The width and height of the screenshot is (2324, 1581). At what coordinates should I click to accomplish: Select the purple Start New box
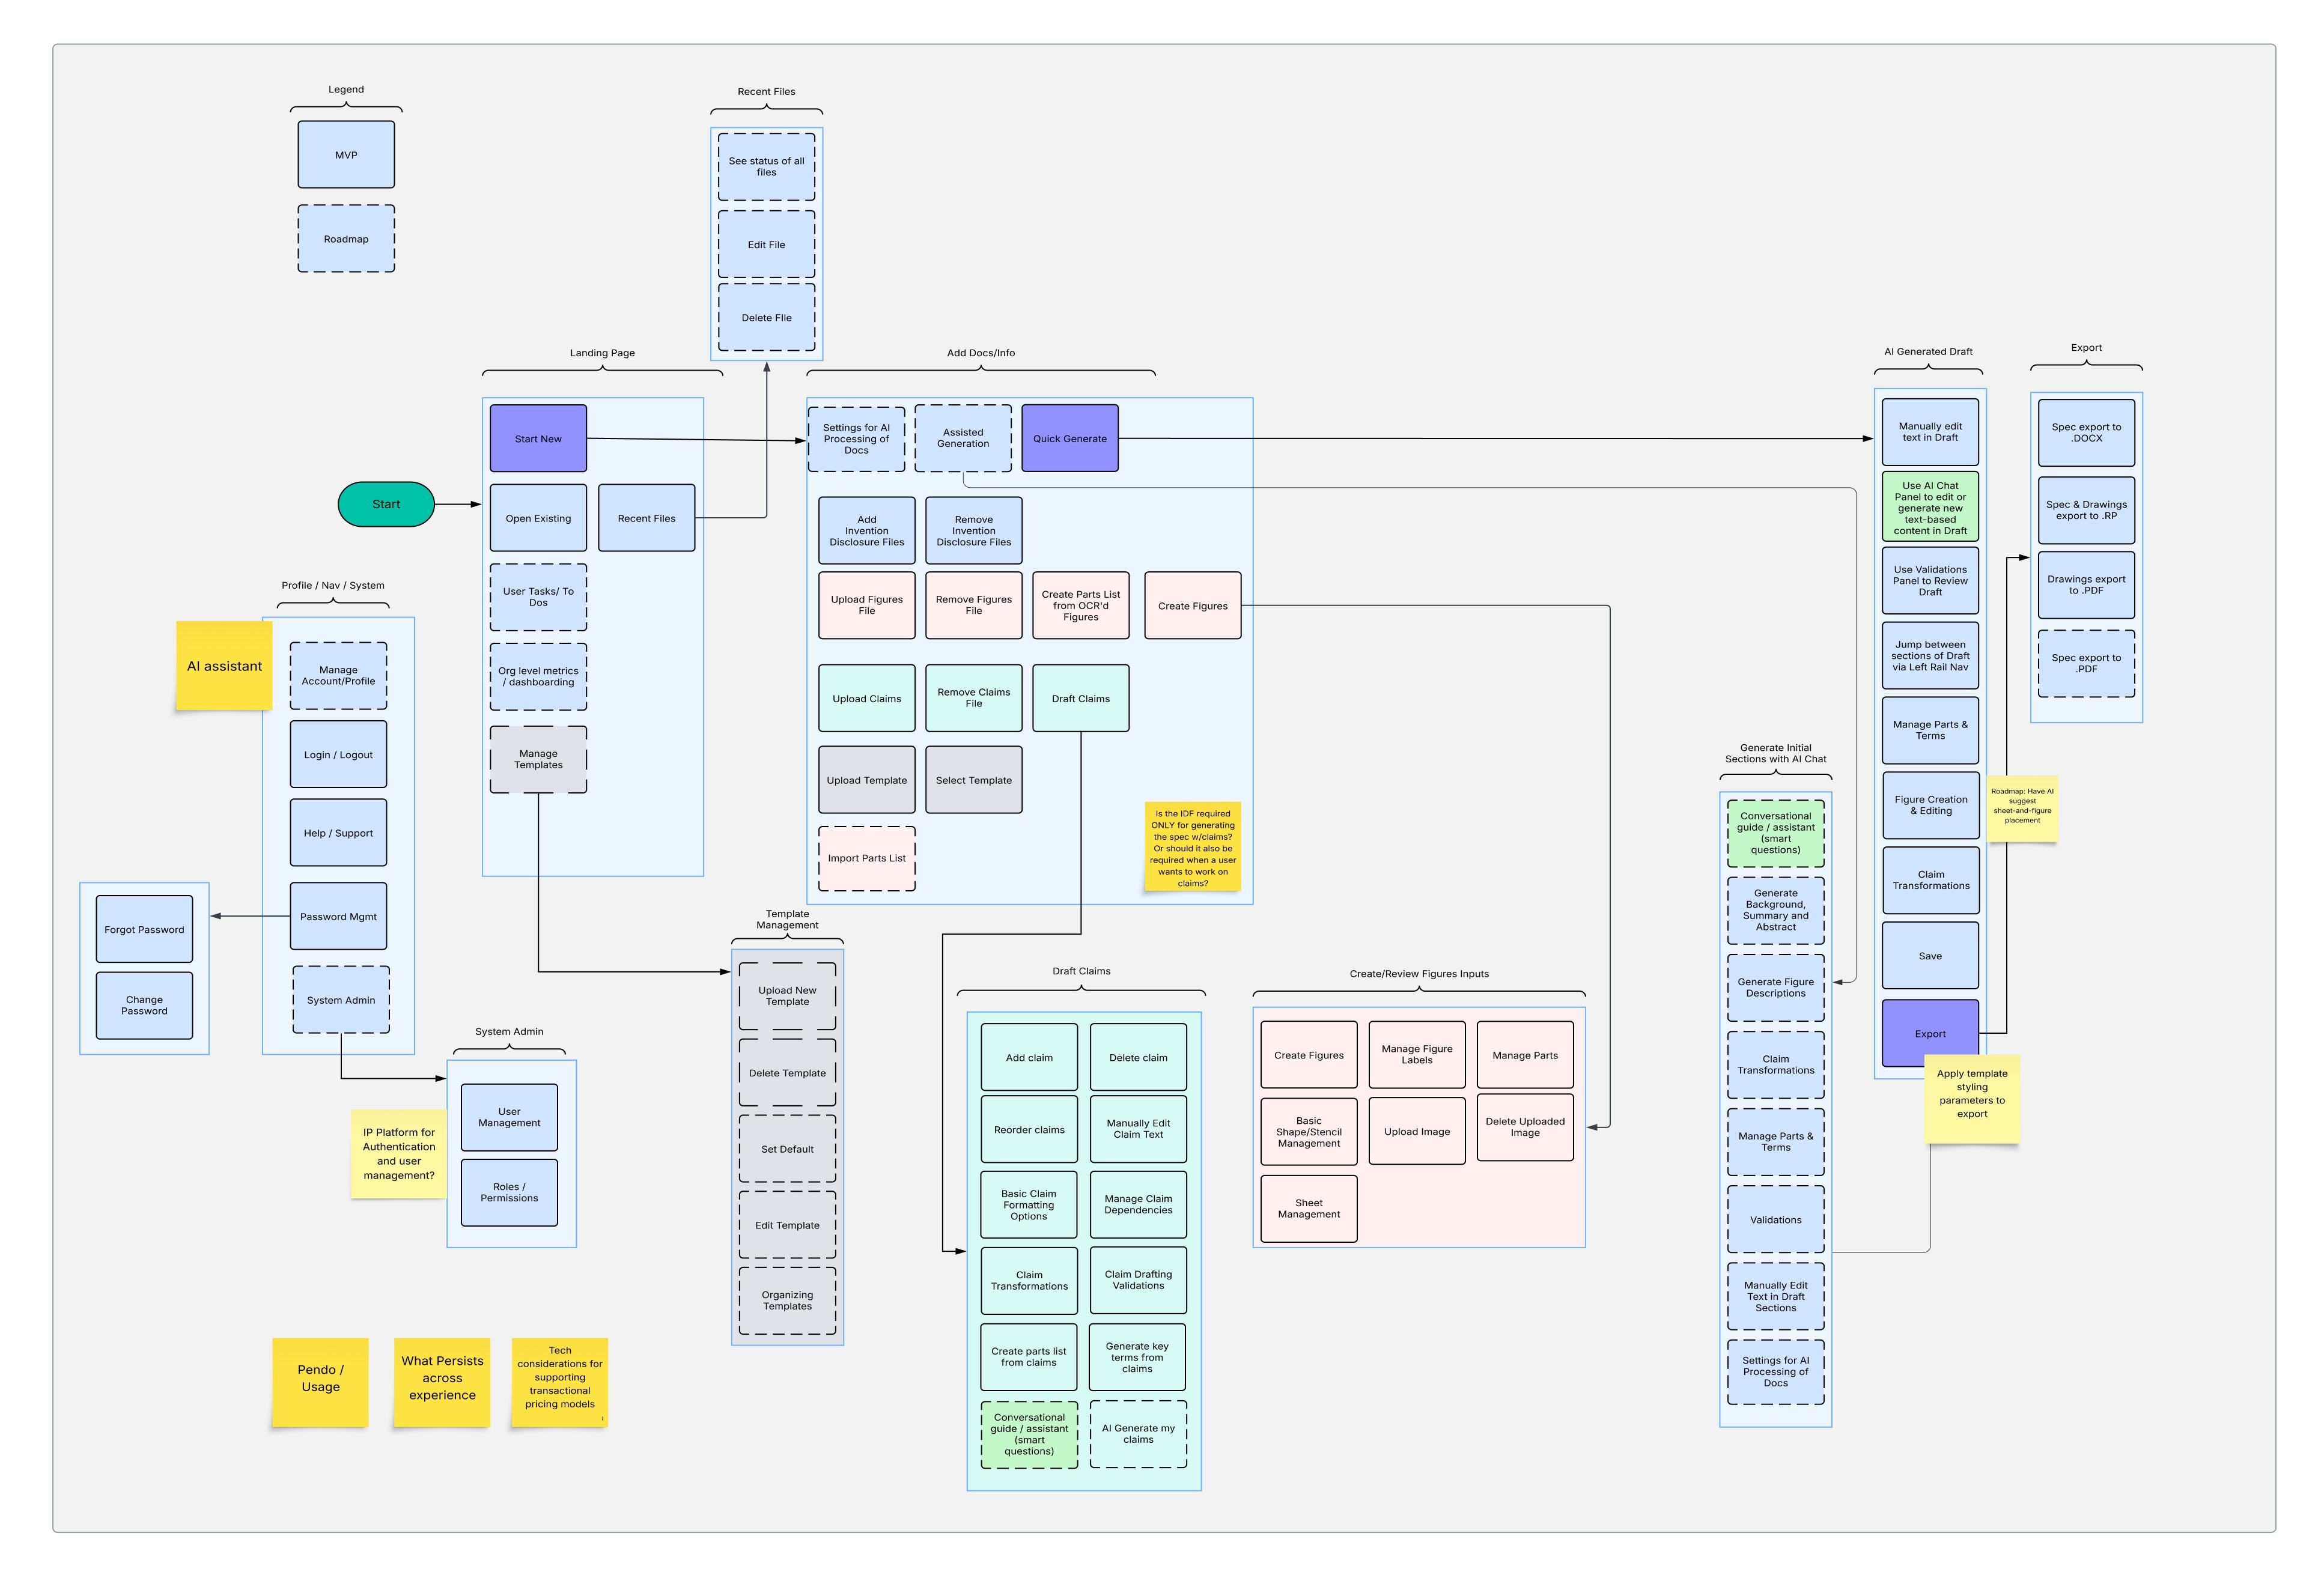pos(538,438)
